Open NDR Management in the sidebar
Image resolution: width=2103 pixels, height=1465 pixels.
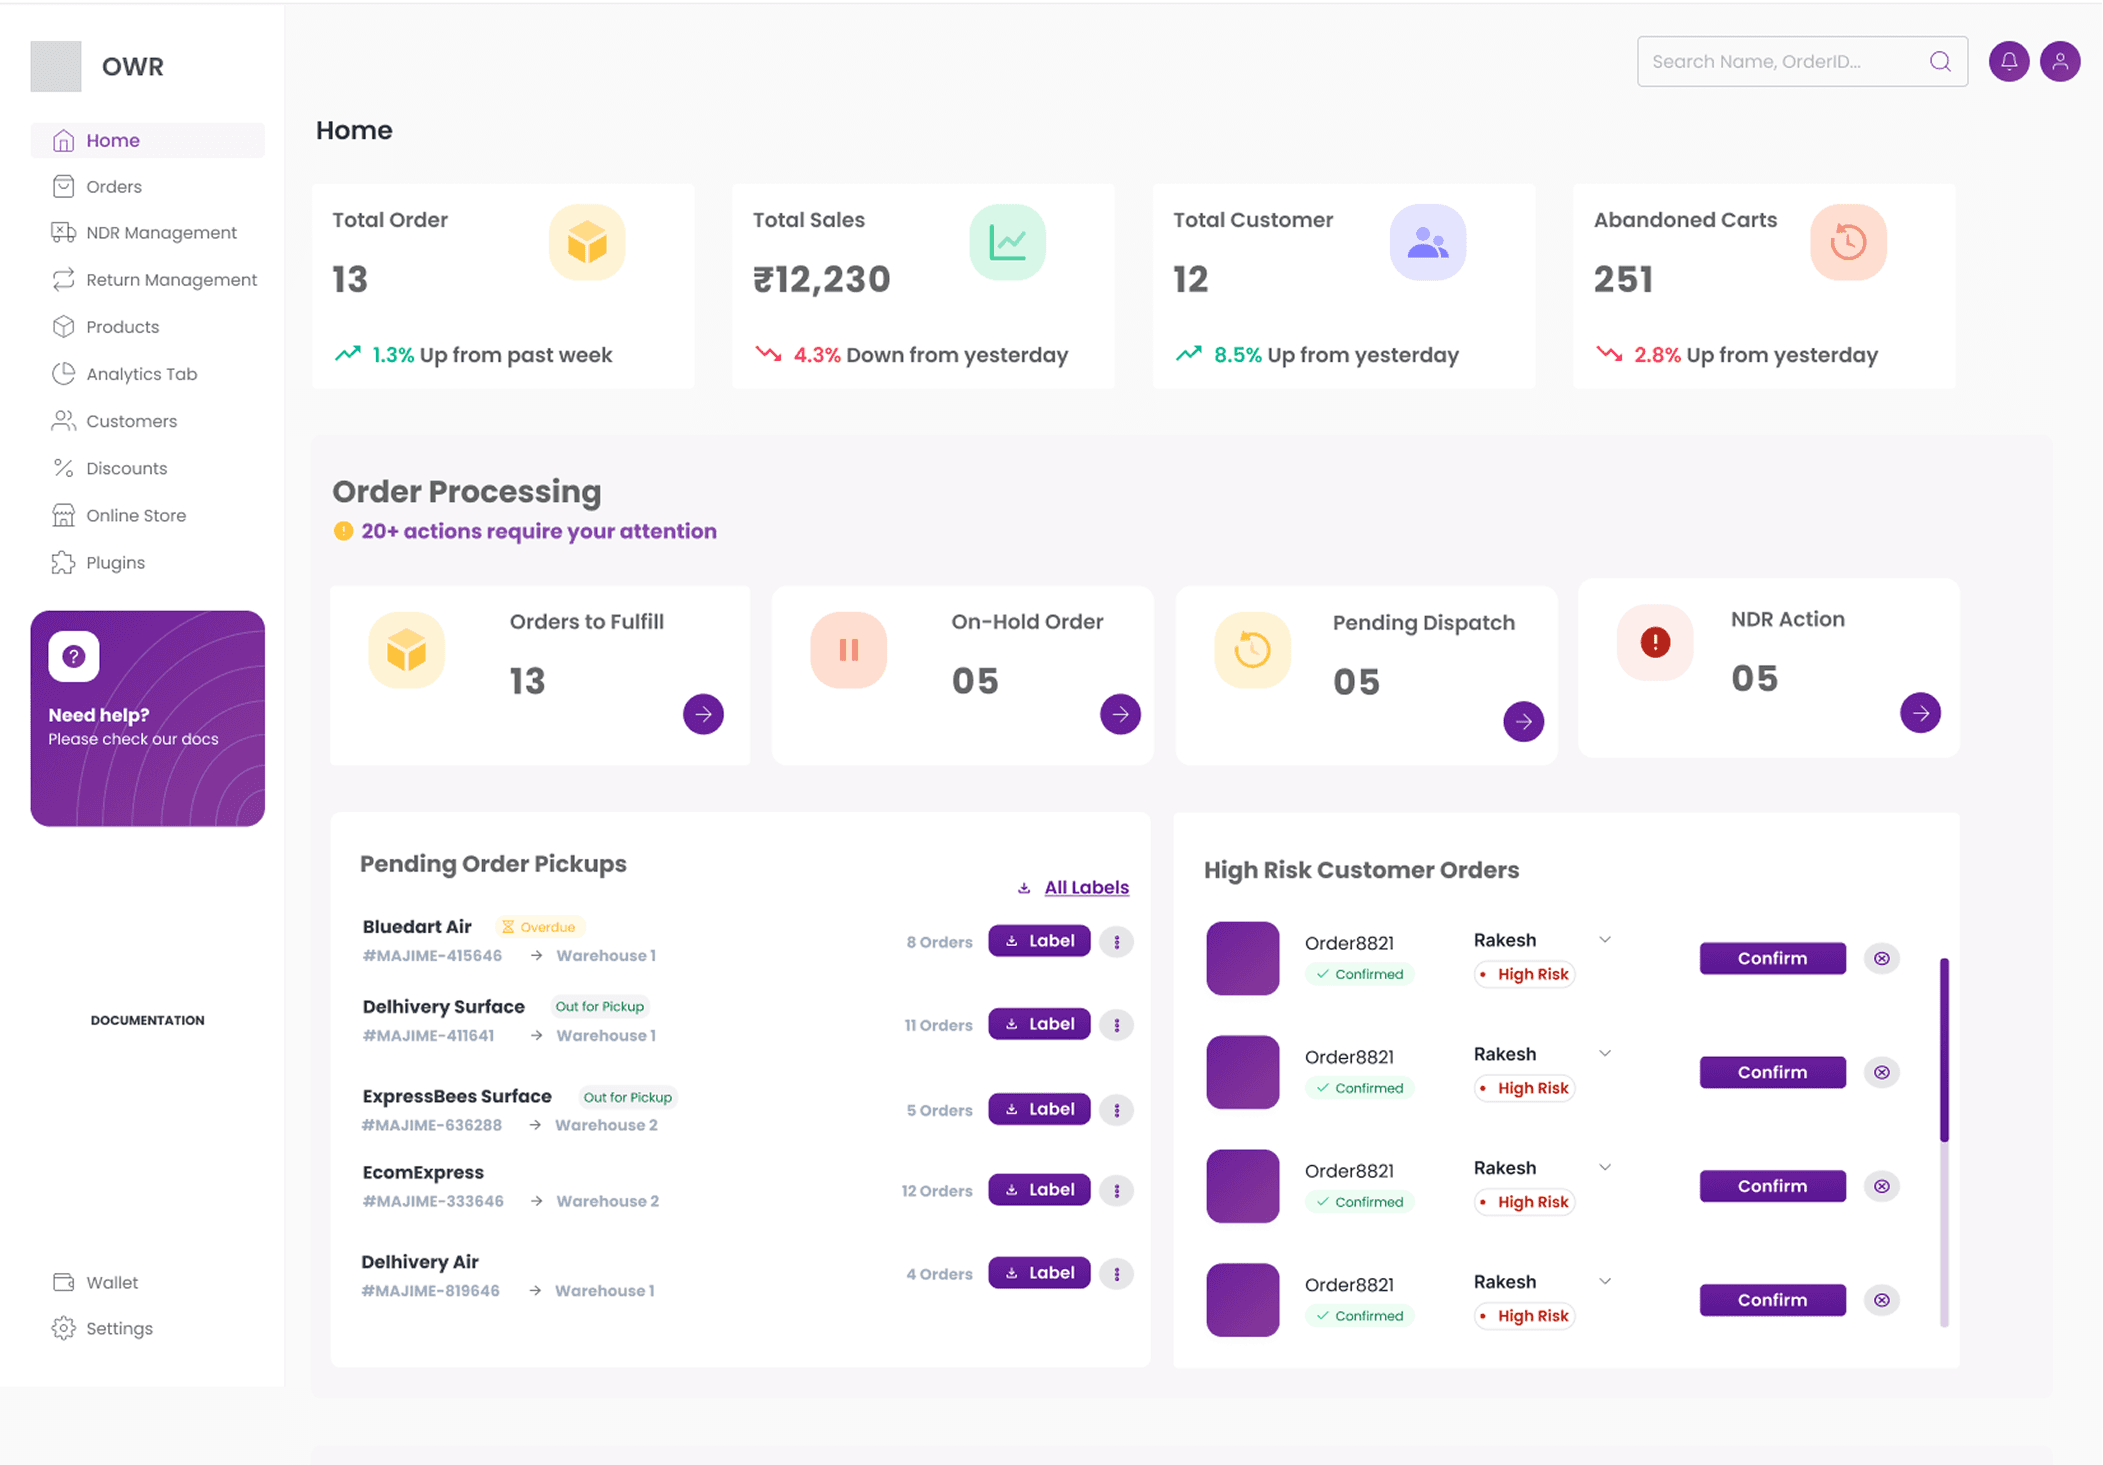tap(160, 233)
